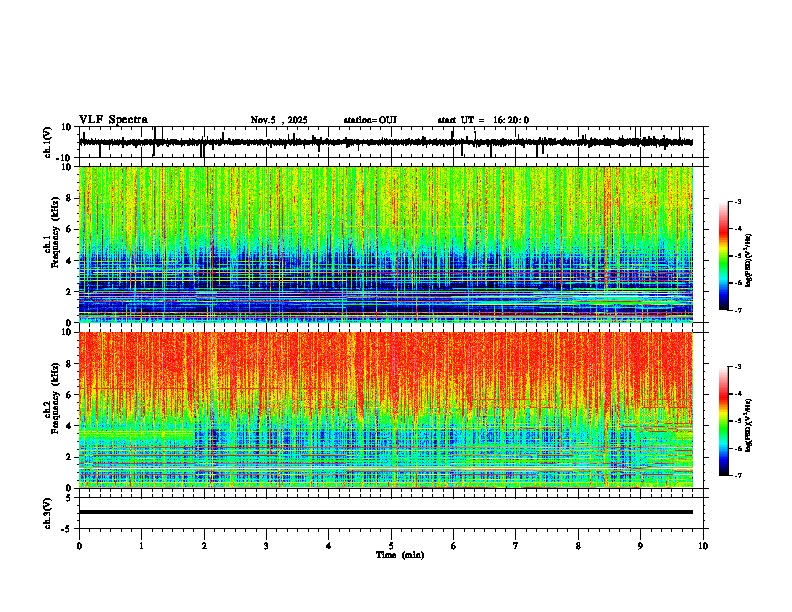Screen dimensions: 792x612
Task: Click the "Time (min)" x-axis label
Action: tap(400, 555)
